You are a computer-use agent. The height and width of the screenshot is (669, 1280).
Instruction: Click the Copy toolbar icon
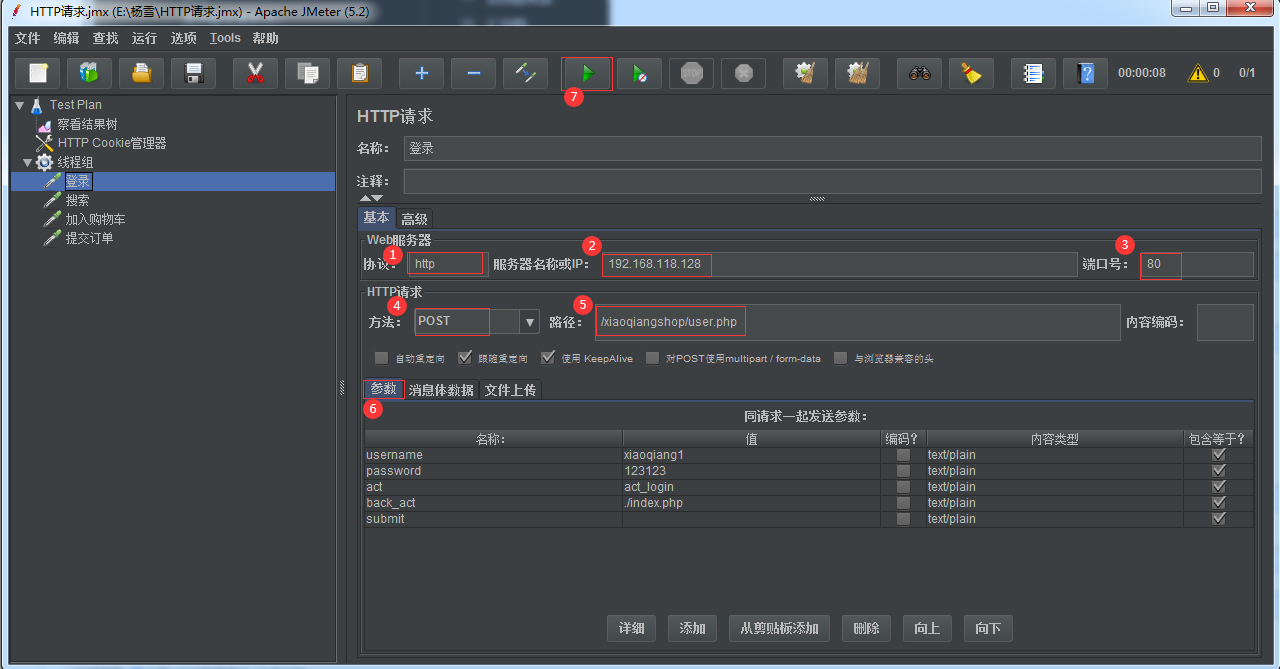pos(308,73)
